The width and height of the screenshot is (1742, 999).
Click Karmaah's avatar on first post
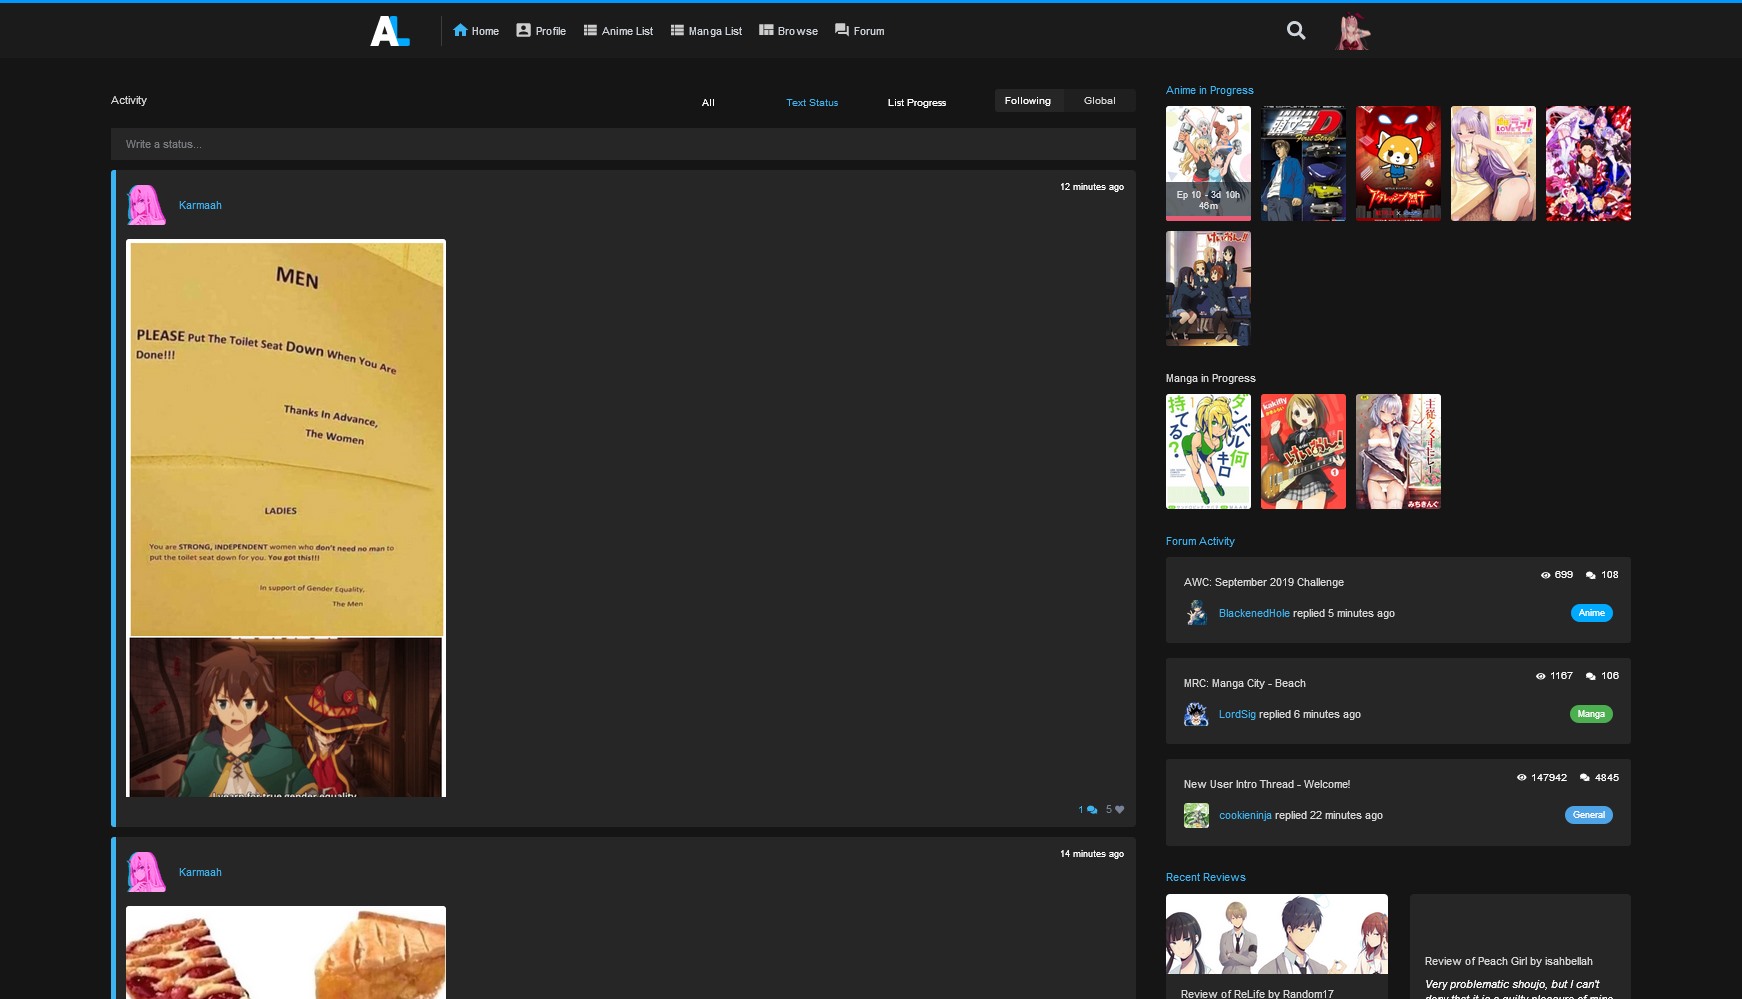click(x=146, y=205)
